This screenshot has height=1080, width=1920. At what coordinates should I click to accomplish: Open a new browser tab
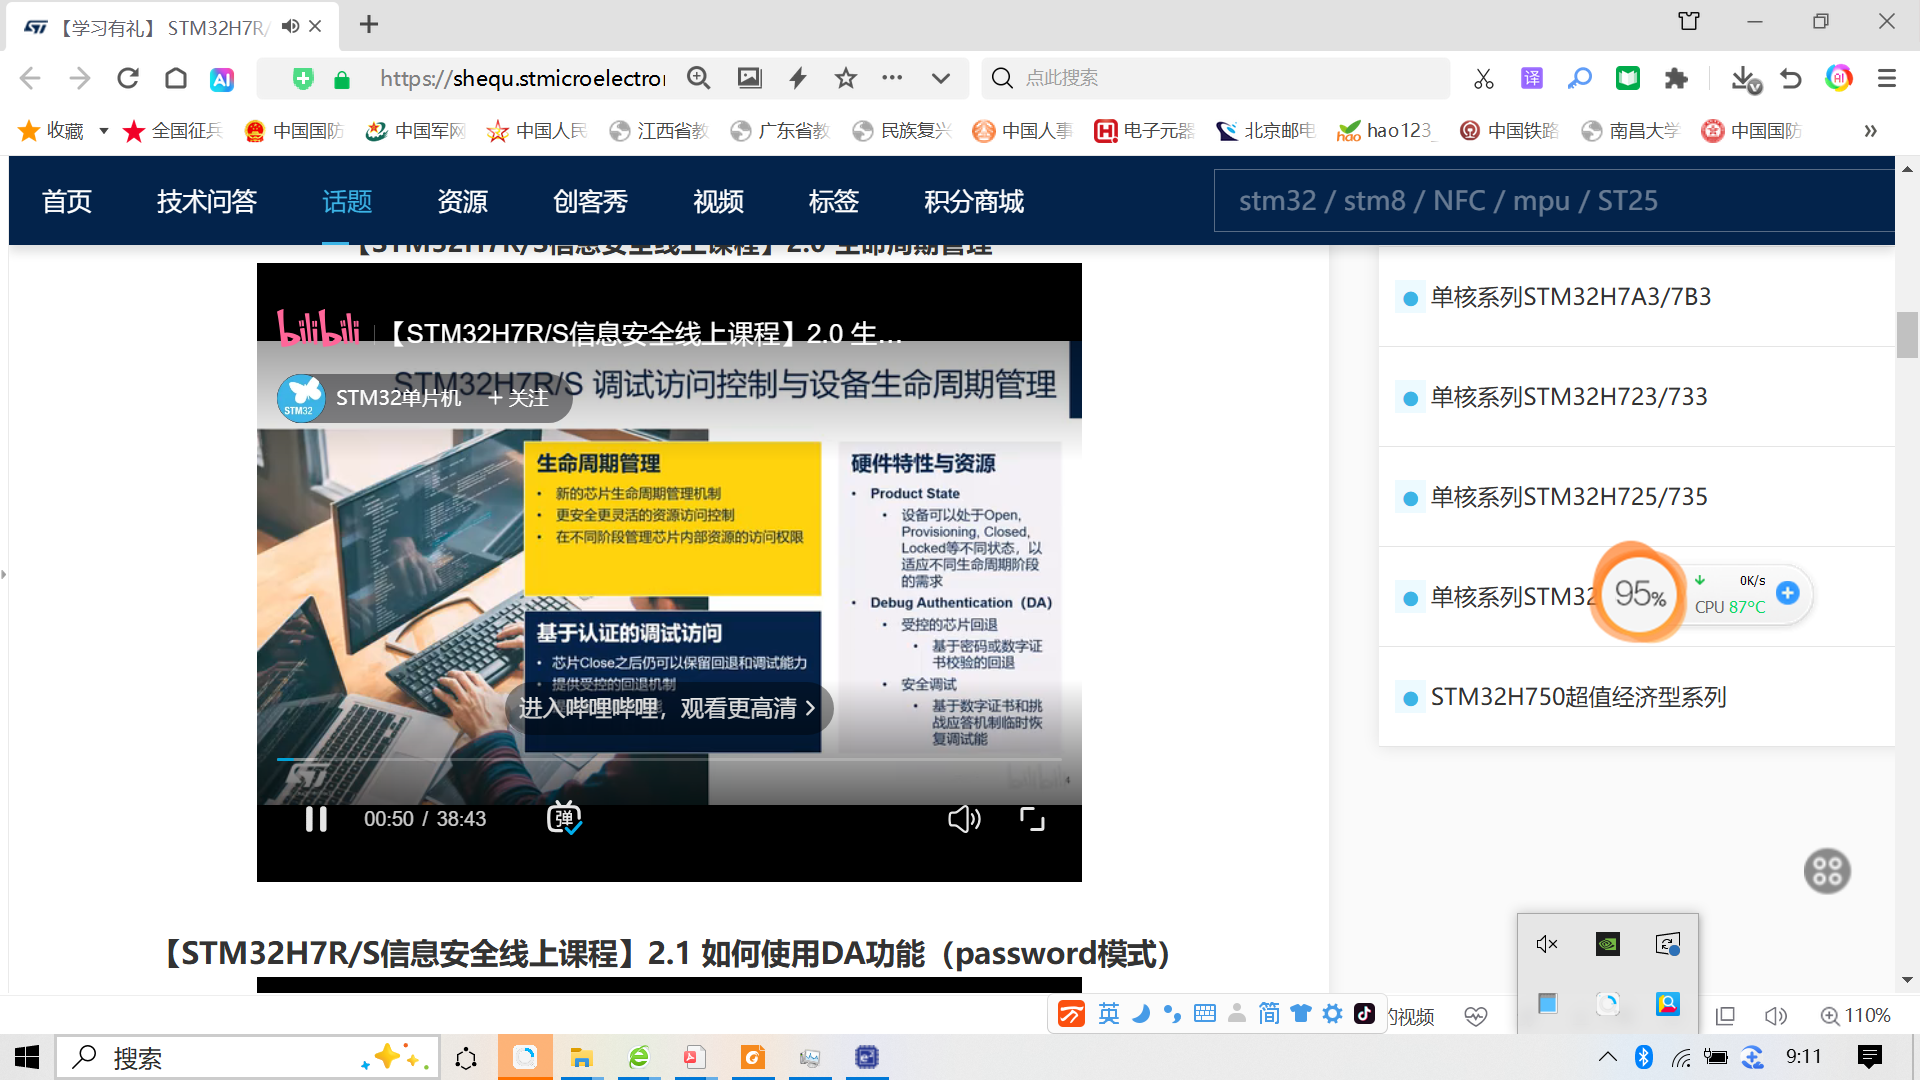369,24
